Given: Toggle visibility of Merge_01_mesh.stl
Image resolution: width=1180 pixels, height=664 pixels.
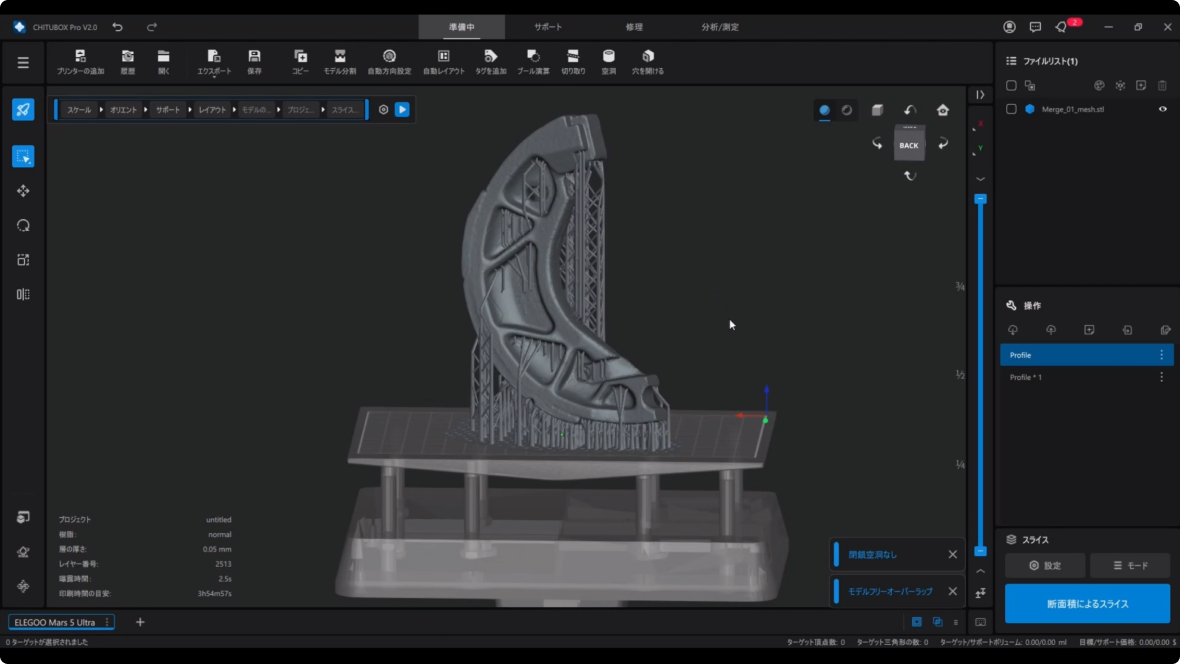Looking at the screenshot, I should tap(1162, 109).
